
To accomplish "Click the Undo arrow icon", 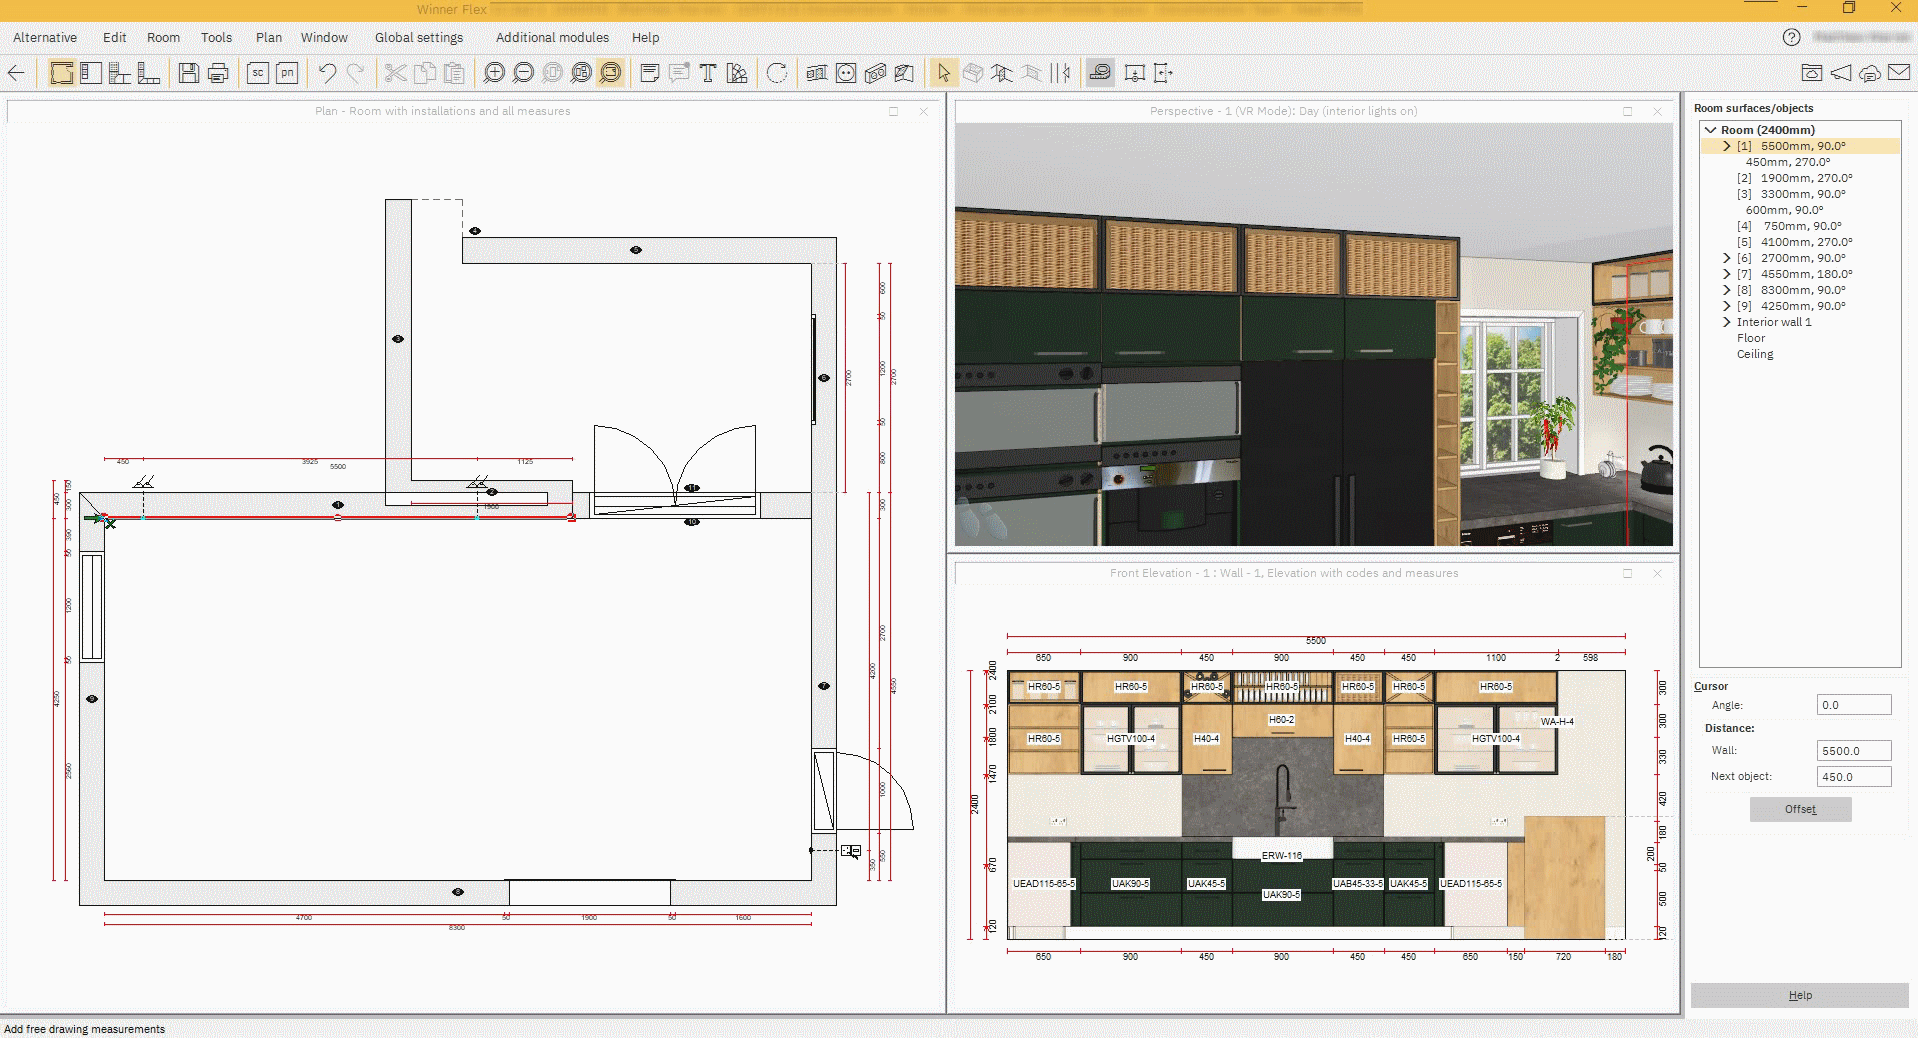I will point(327,73).
